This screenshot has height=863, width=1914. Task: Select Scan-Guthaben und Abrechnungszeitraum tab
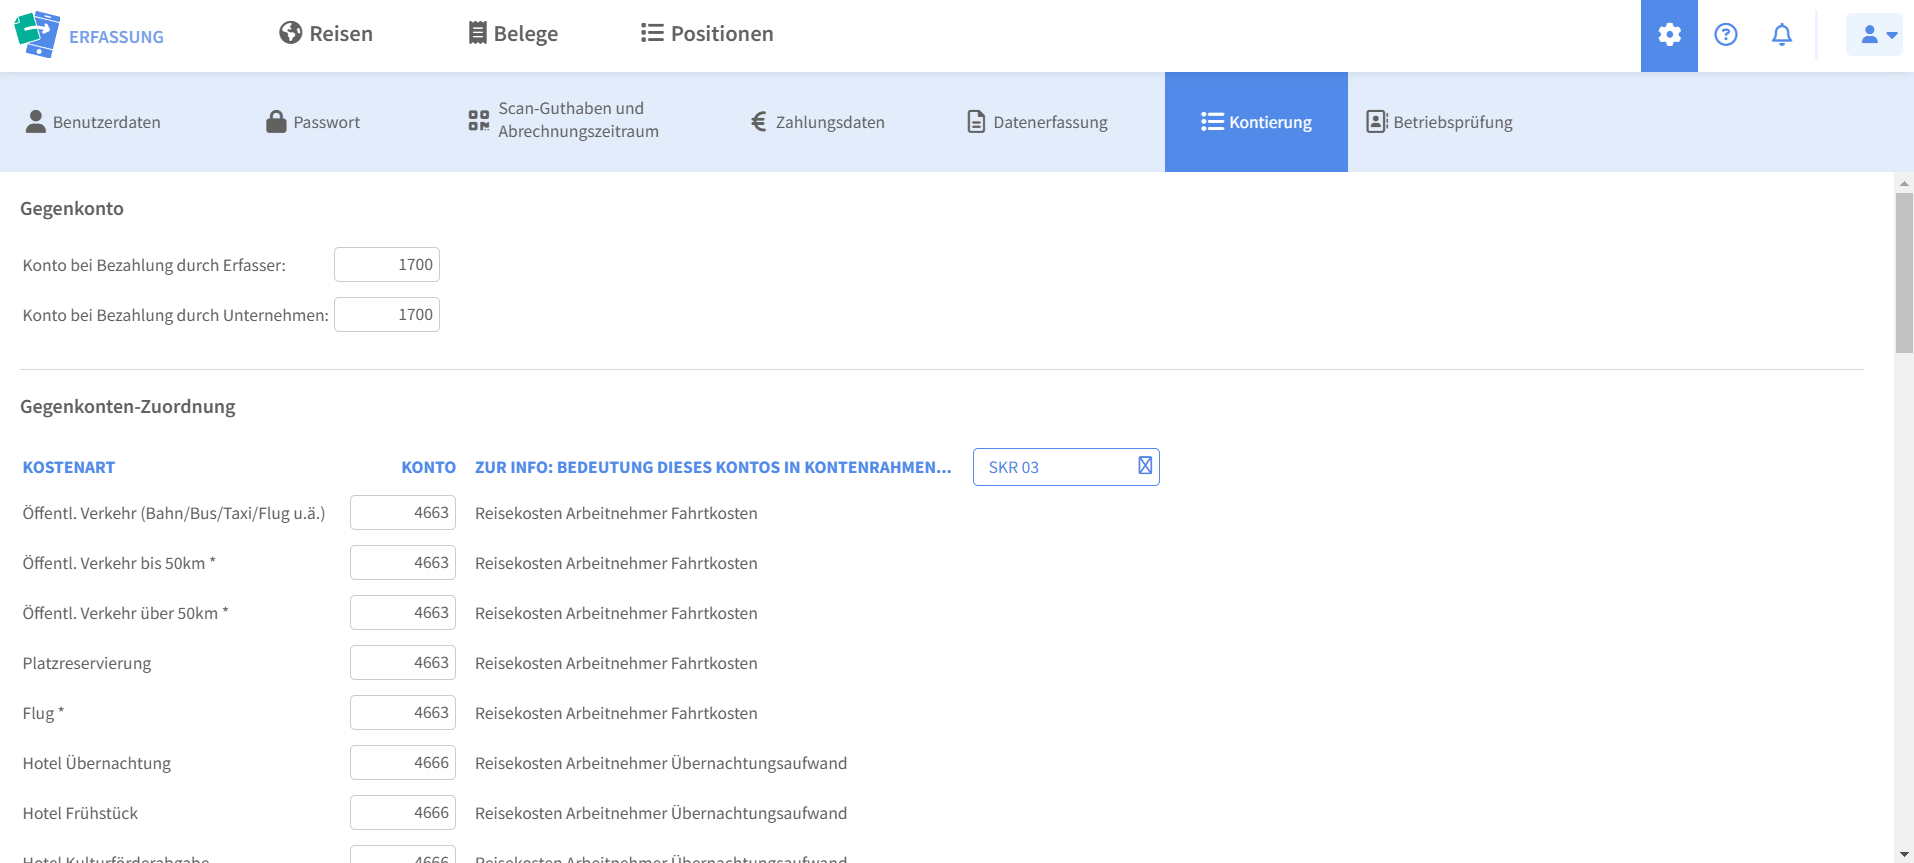564,121
